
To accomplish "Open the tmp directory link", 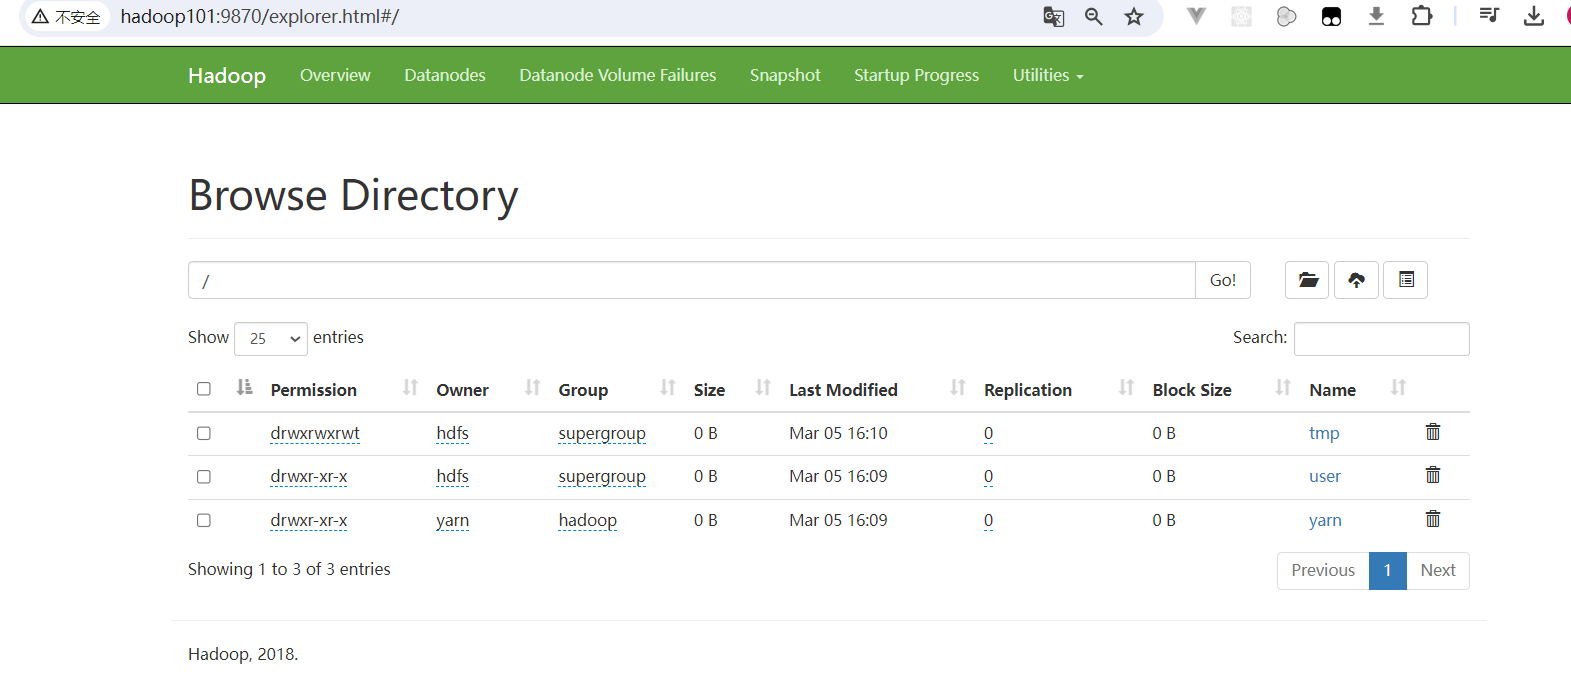I will point(1324,433).
